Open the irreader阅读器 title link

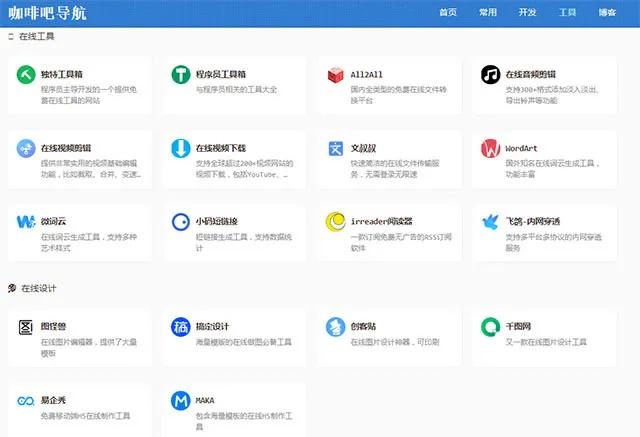[x=382, y=222]
